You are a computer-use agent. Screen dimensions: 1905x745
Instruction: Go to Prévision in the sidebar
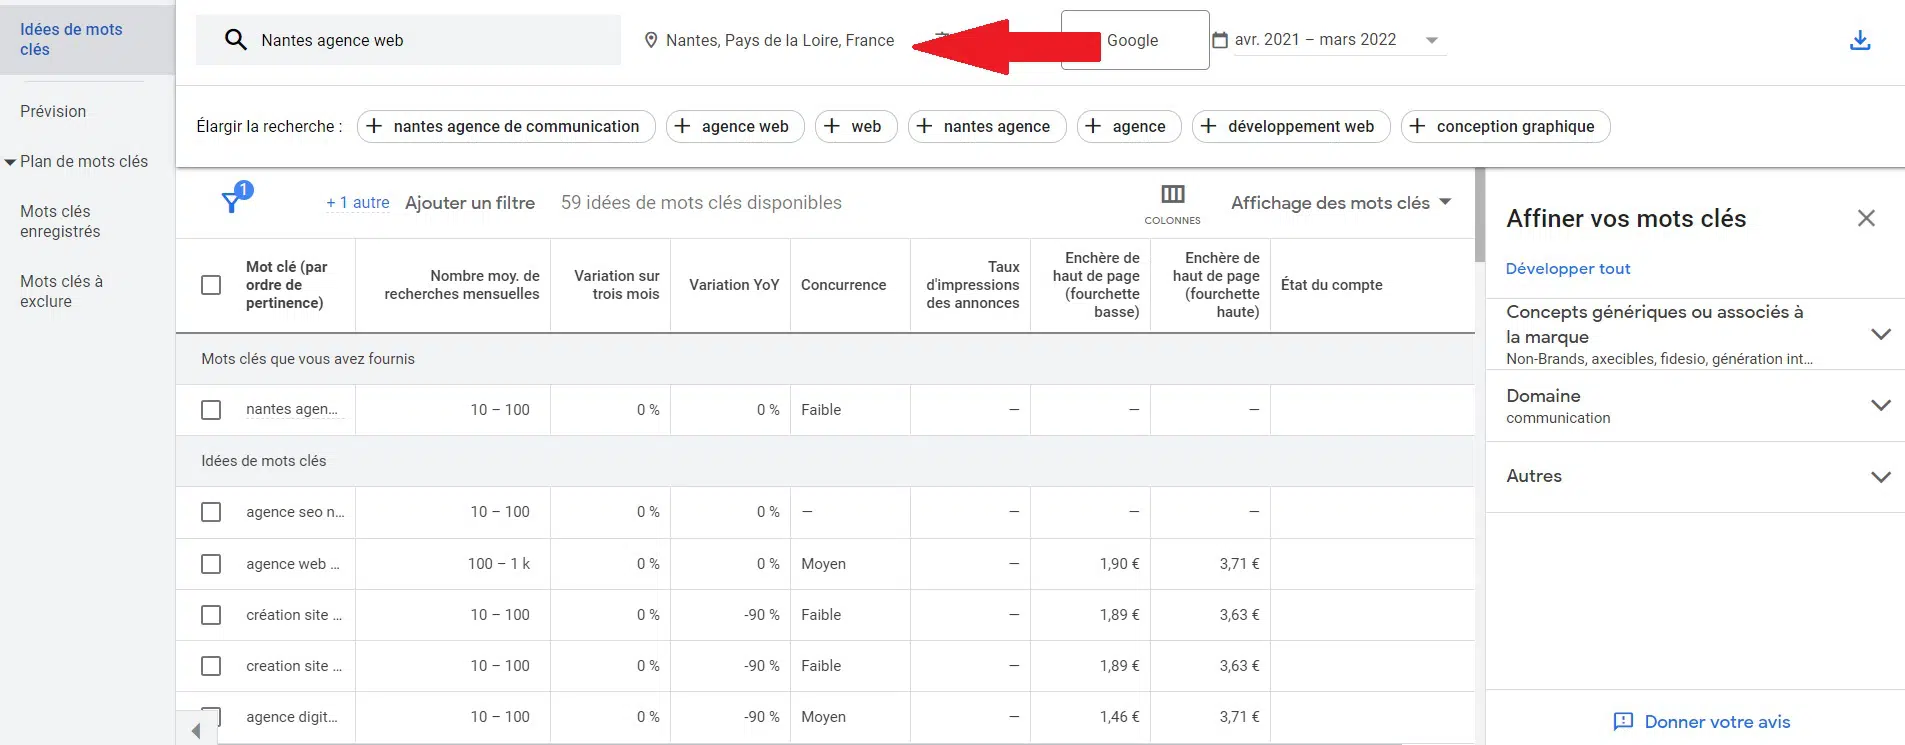pos(53,111)
